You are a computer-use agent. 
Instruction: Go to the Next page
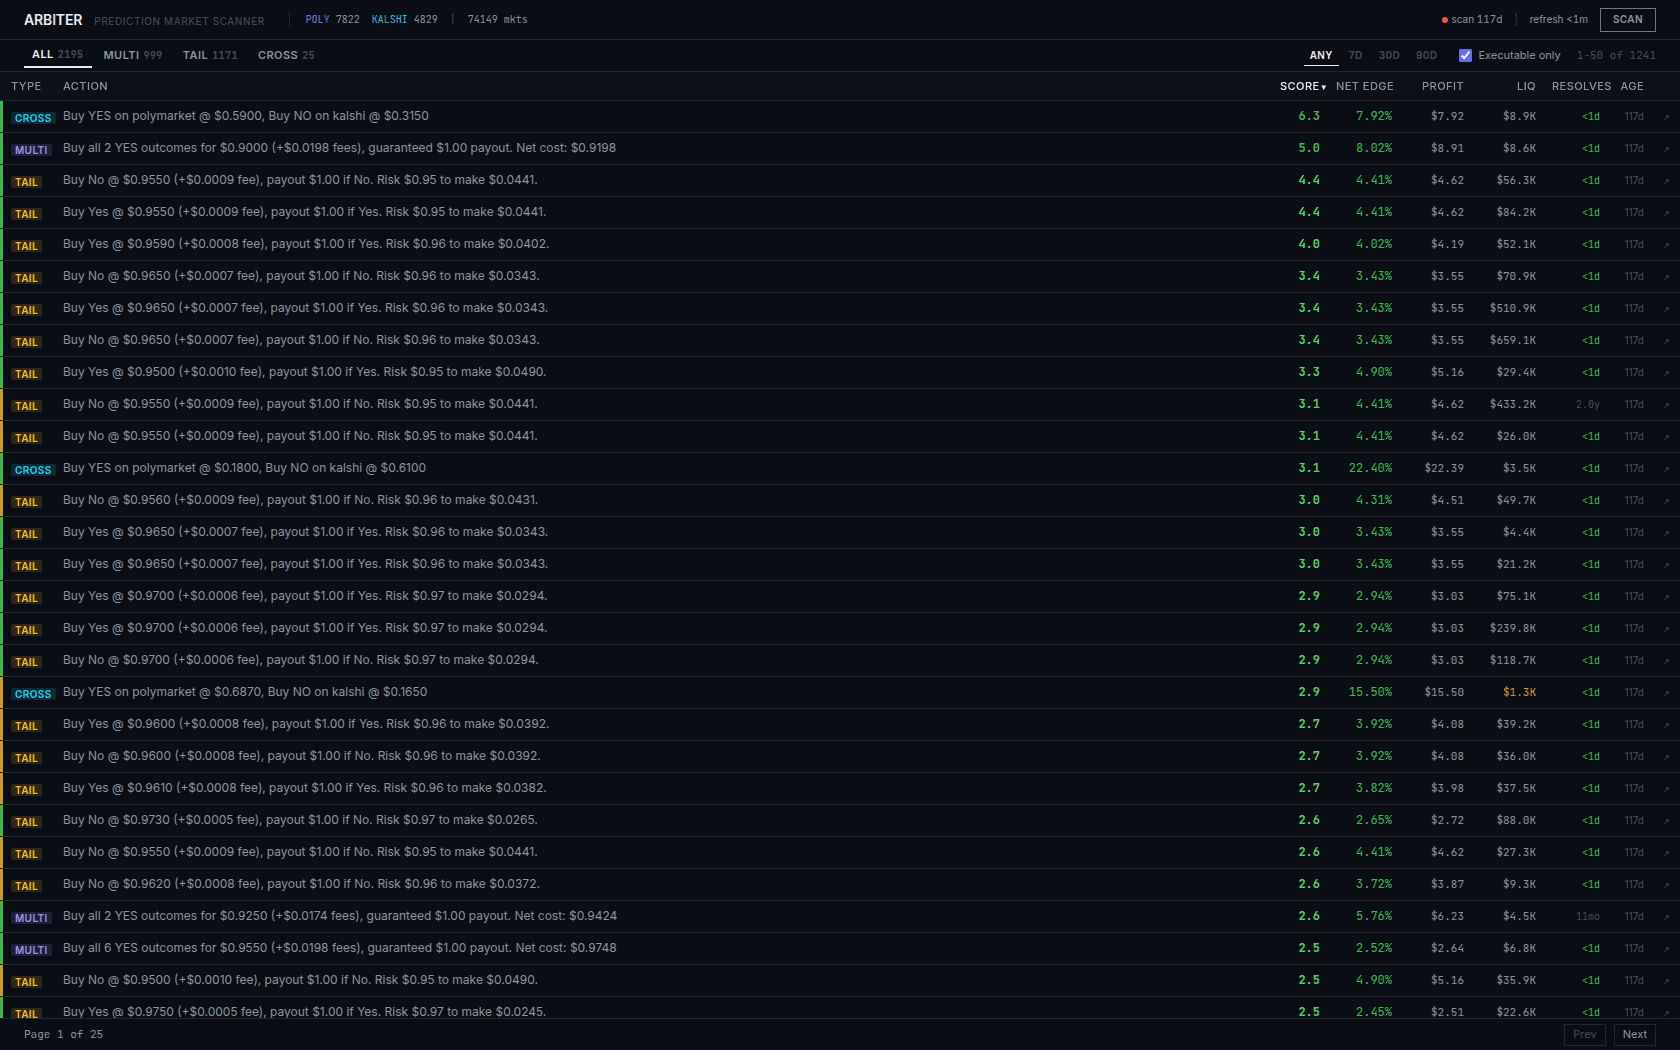tap(1634, 1034)
